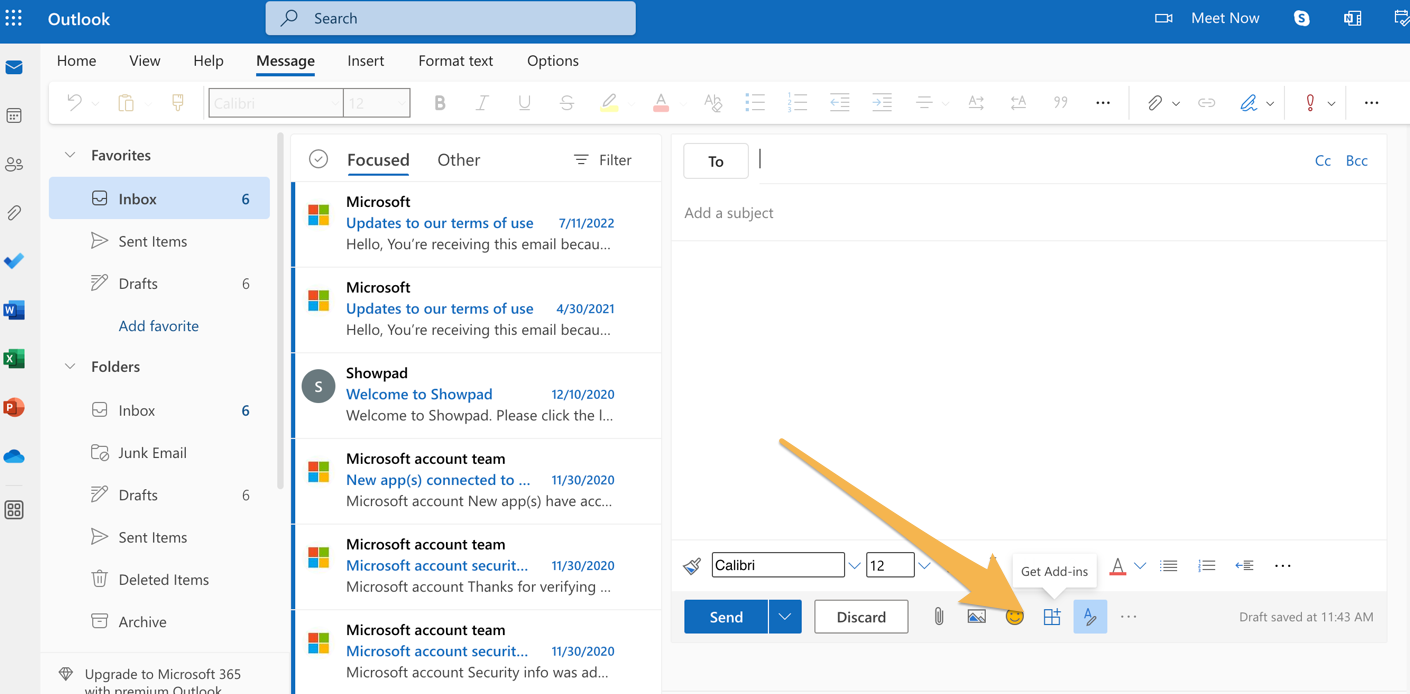1410x694 pixels.
Task: Launch Word from the left rail
Action: pyautogui.click(x=14, y=310)
